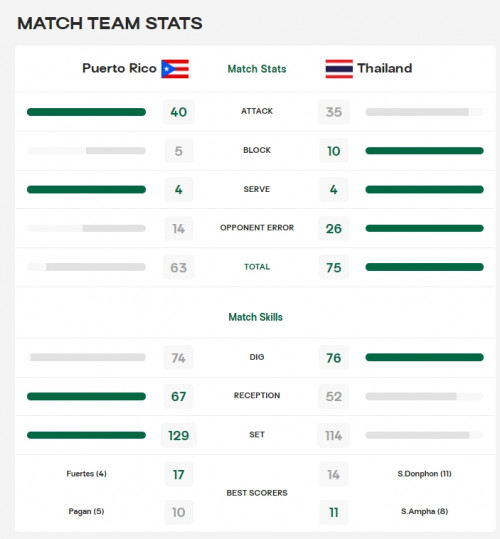Screen dimensions: 500x539
Task: Click Thailand total points value 75
Action: click(334, 267)
